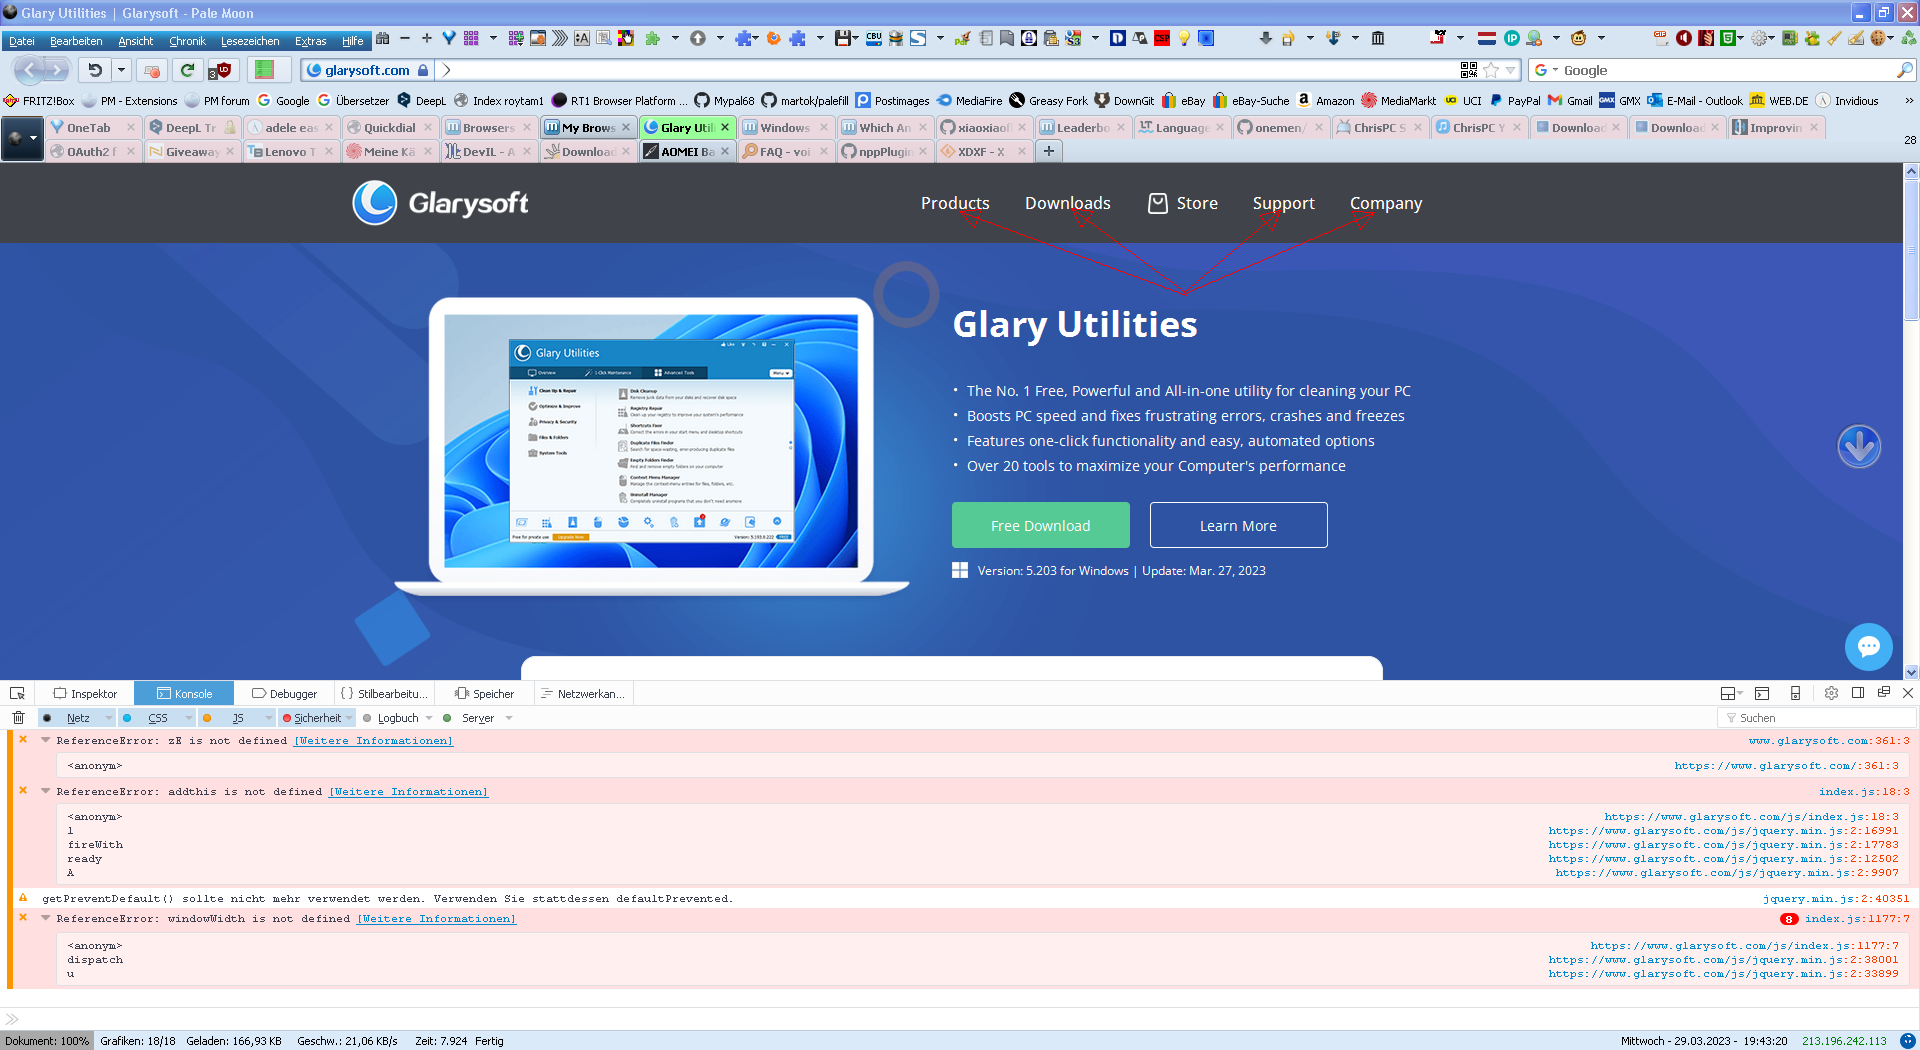Click the console Suchen filter field

(x=1817, y=718)
